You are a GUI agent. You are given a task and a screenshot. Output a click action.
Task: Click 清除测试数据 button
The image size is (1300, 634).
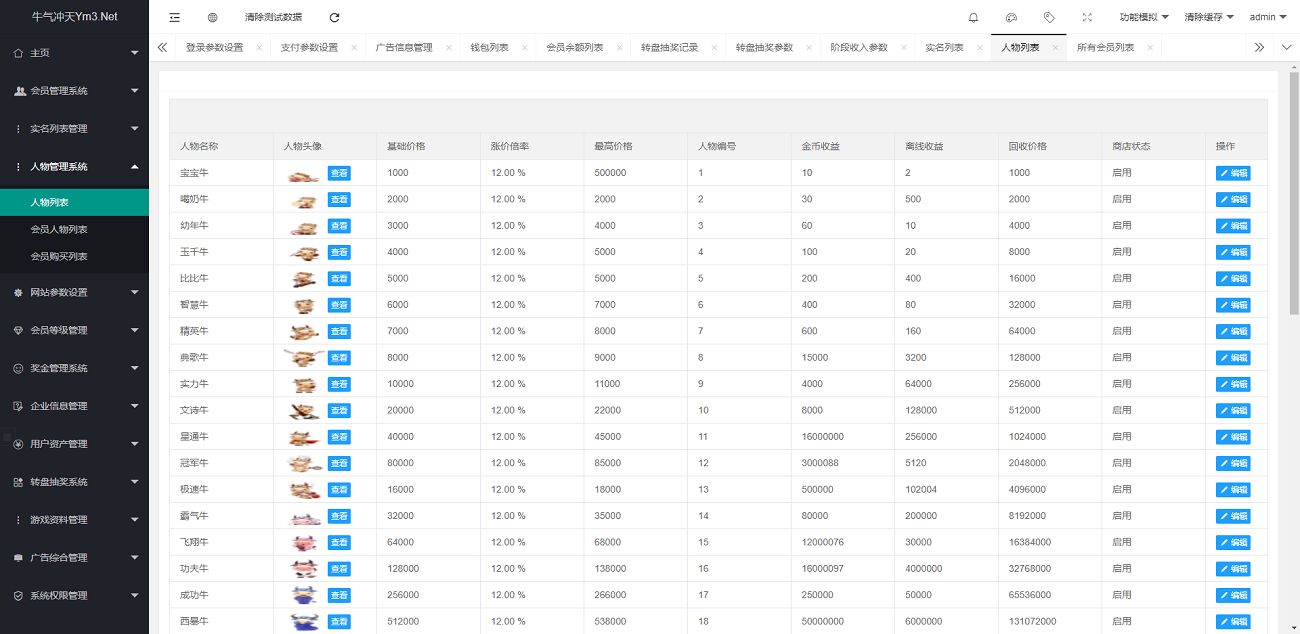point(273,17)
